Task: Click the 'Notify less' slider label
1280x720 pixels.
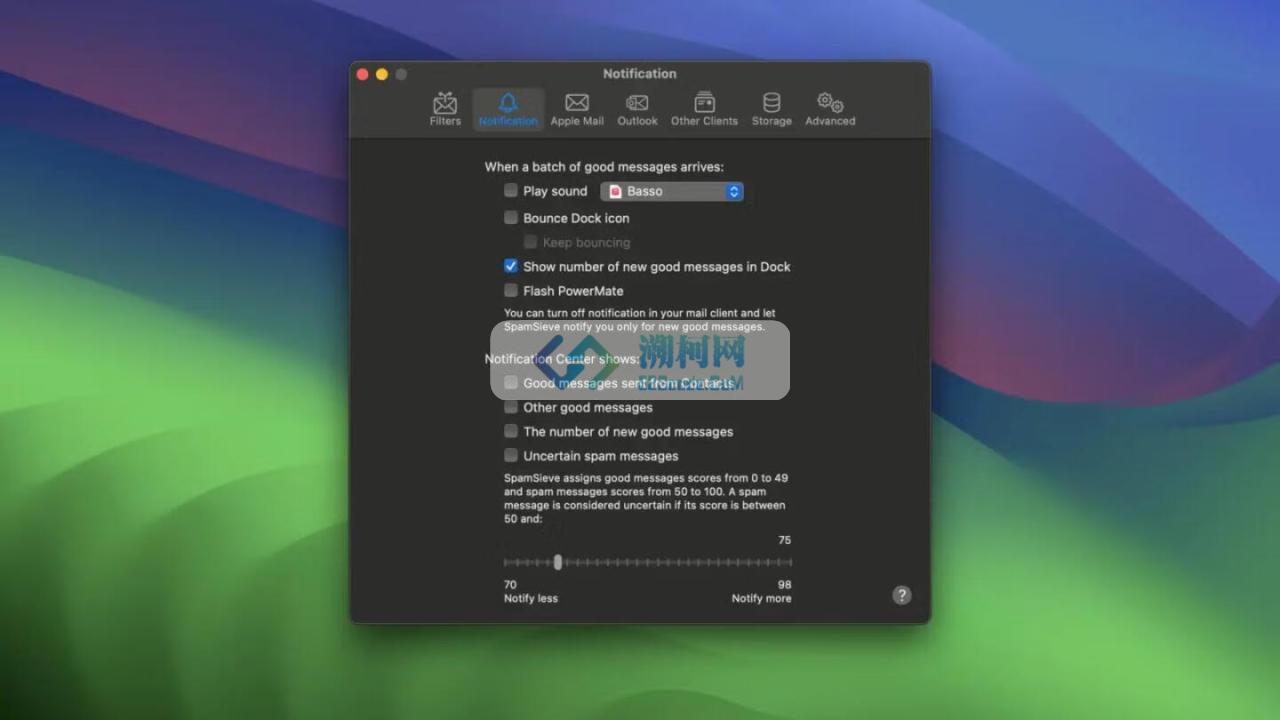Action: pos(531,598)
